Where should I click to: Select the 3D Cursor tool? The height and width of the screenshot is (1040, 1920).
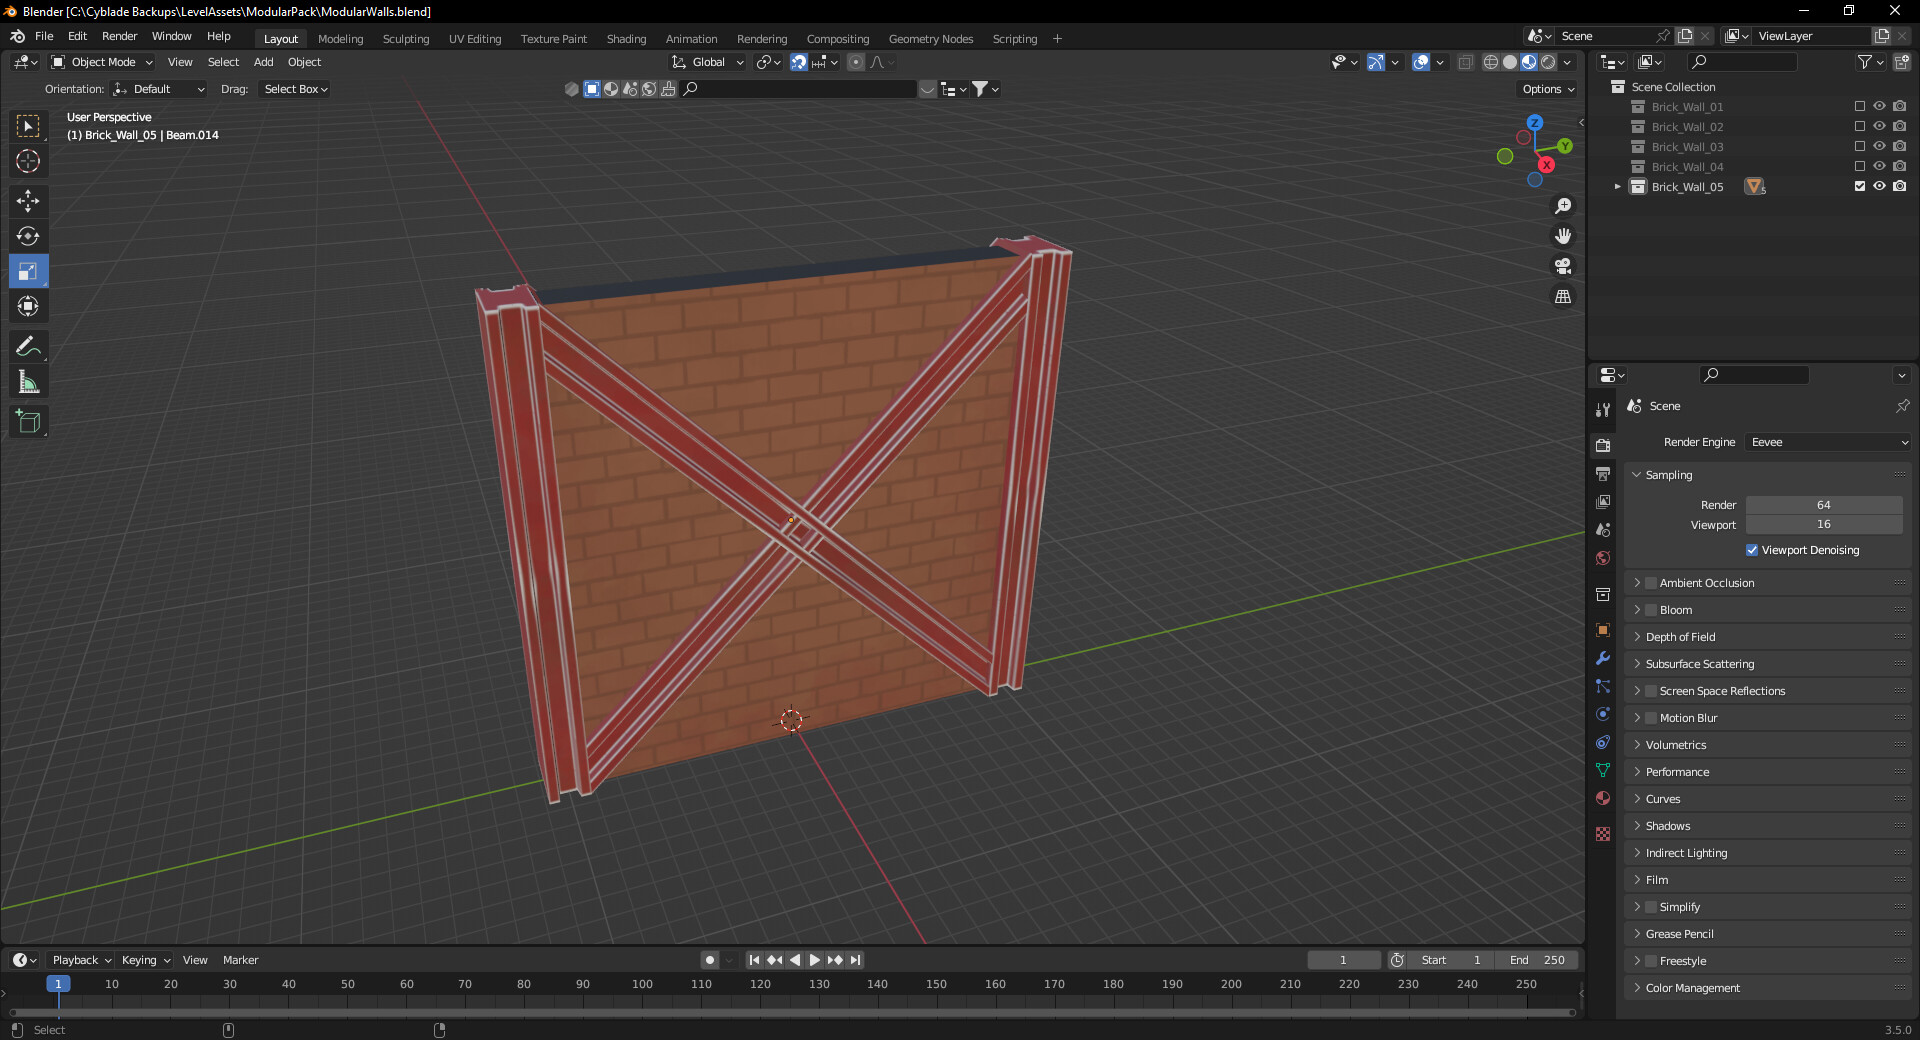pos(28,161)
